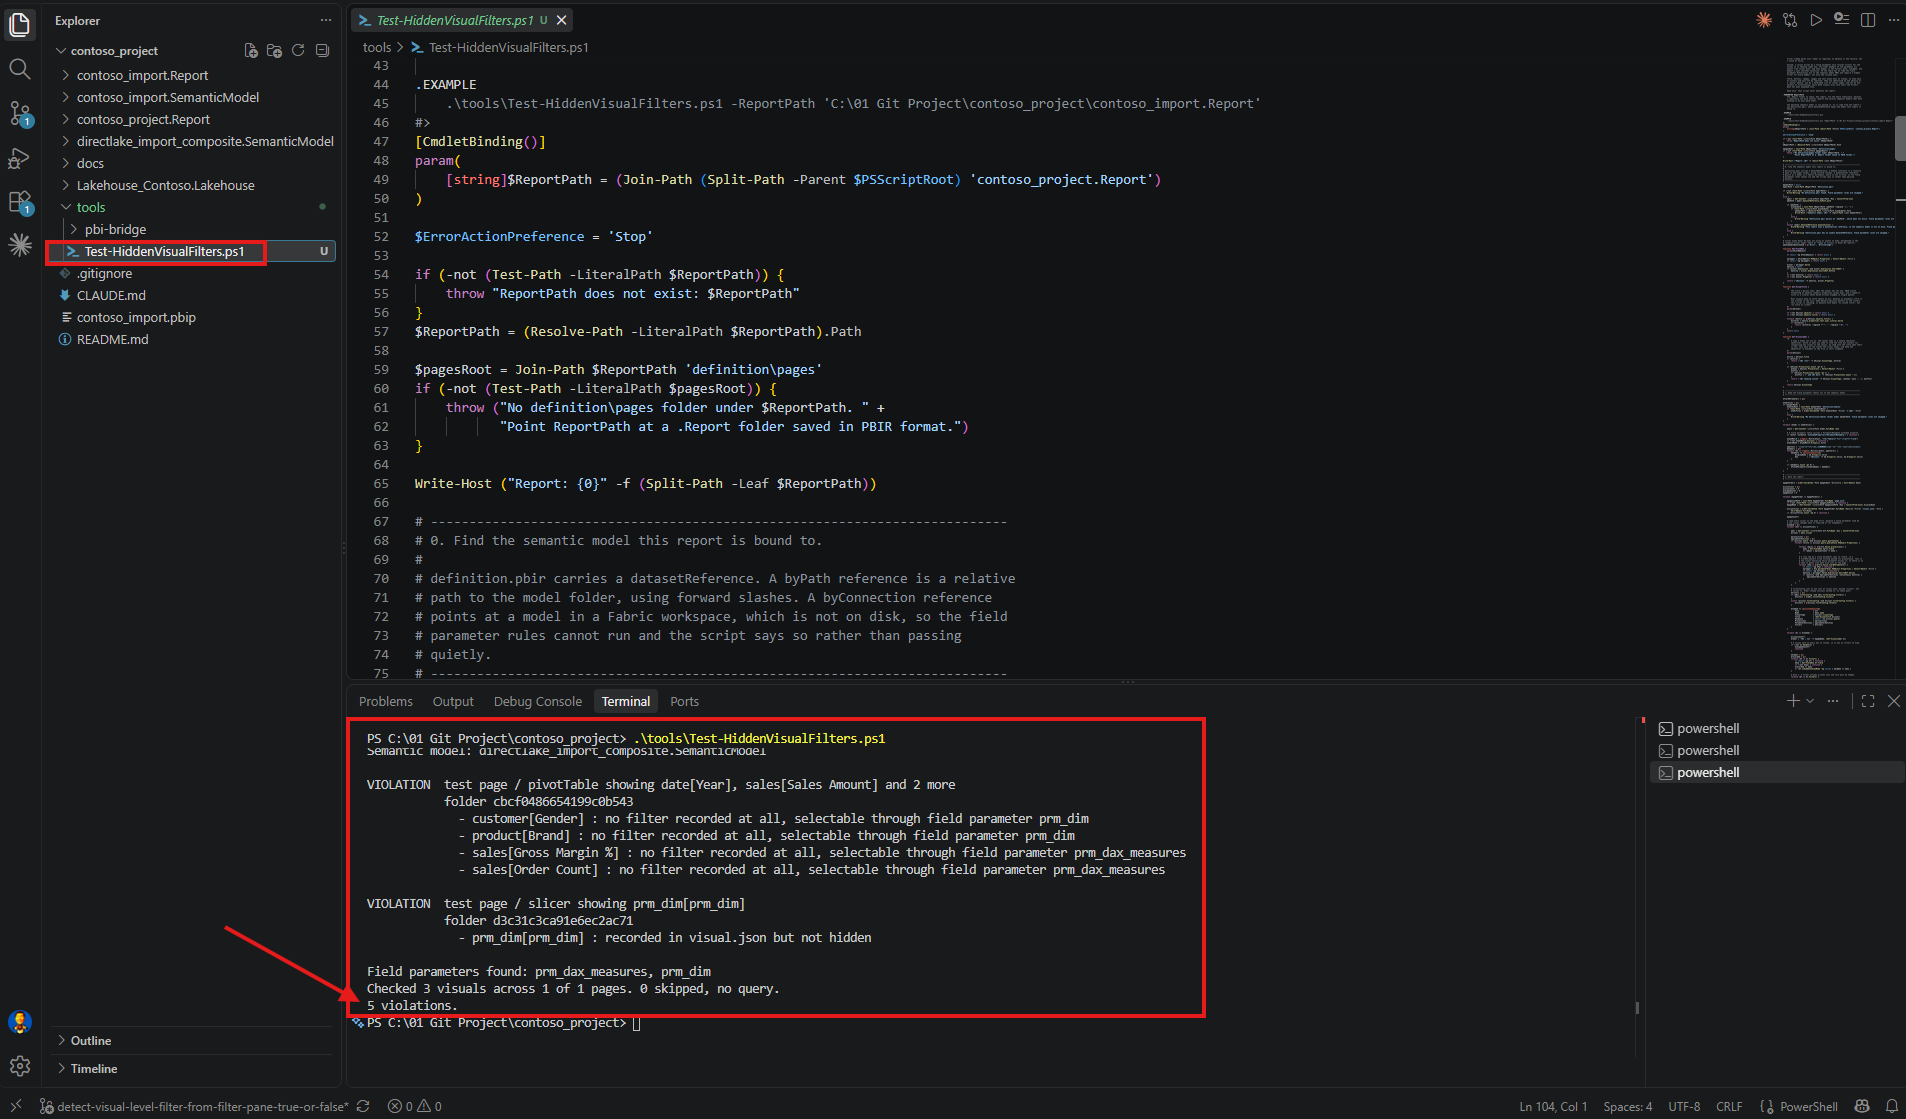
Task: Run the PowerShell script with play icon
Action: pyautogui.click(x=1816, y=20)
